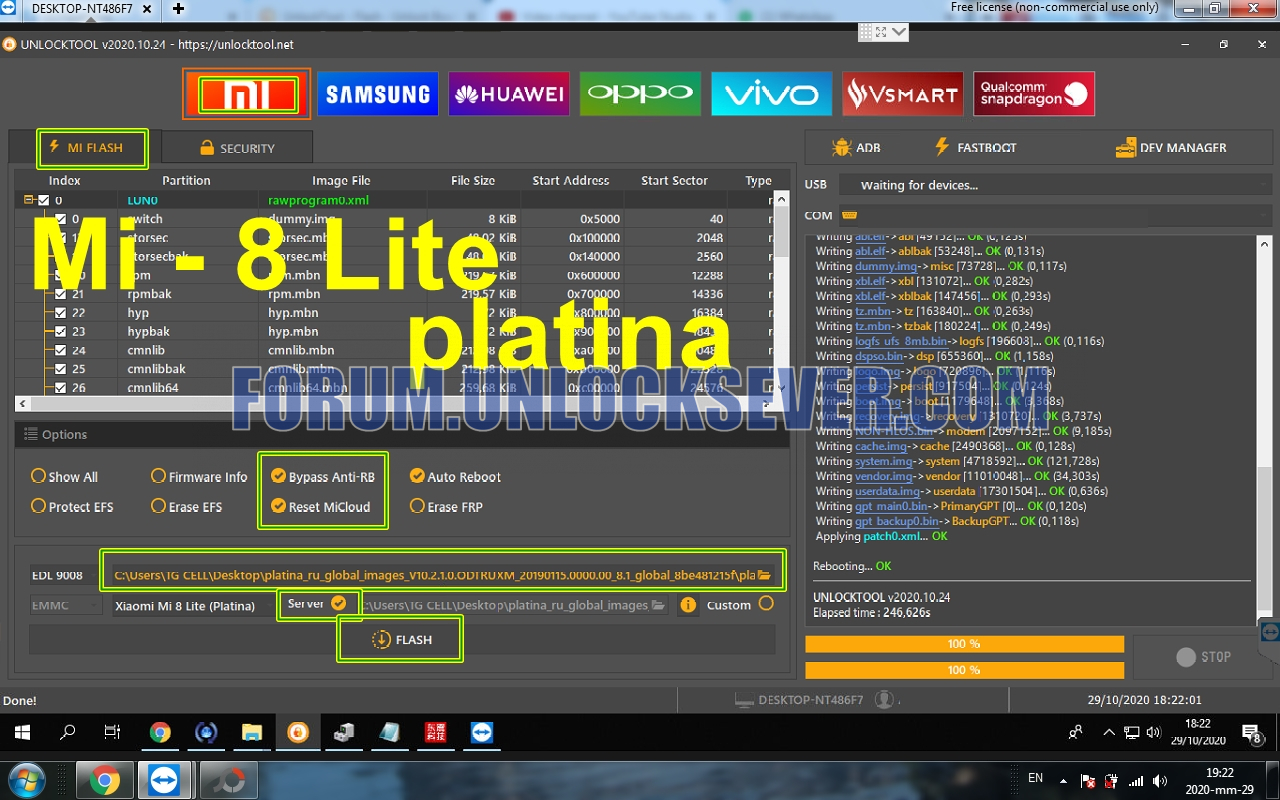
Task: Open UnlockTool icon in the taskbar
Action: point(298,733)
